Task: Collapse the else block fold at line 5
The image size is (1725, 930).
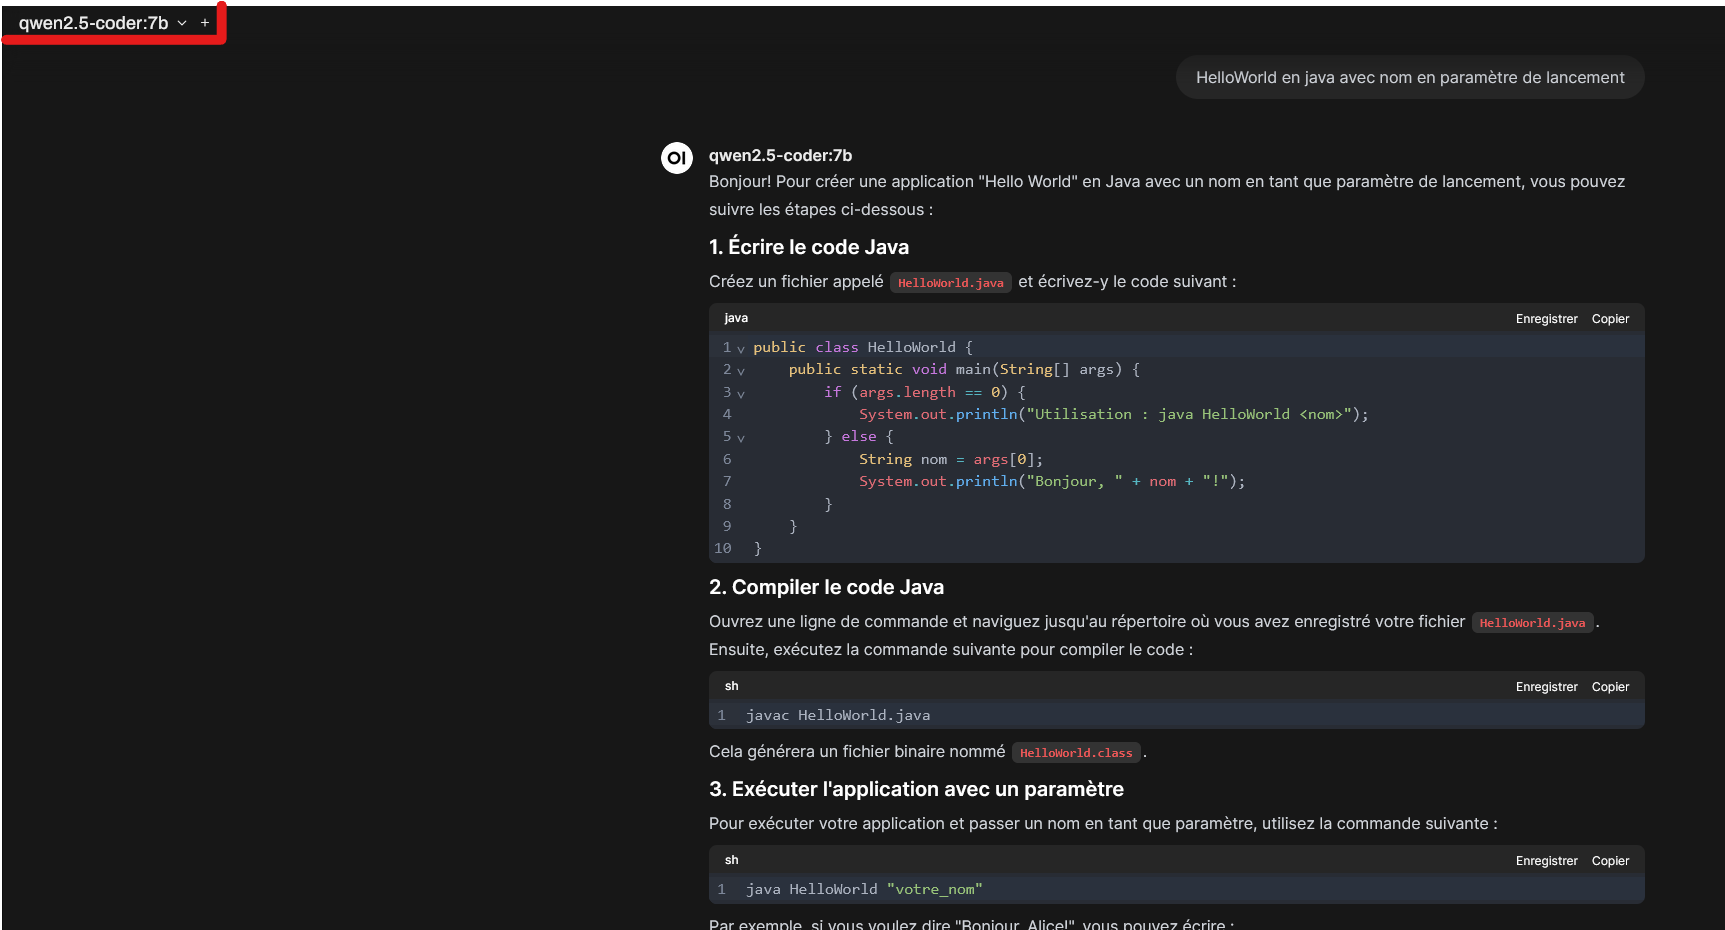Action: coord(741,438)
